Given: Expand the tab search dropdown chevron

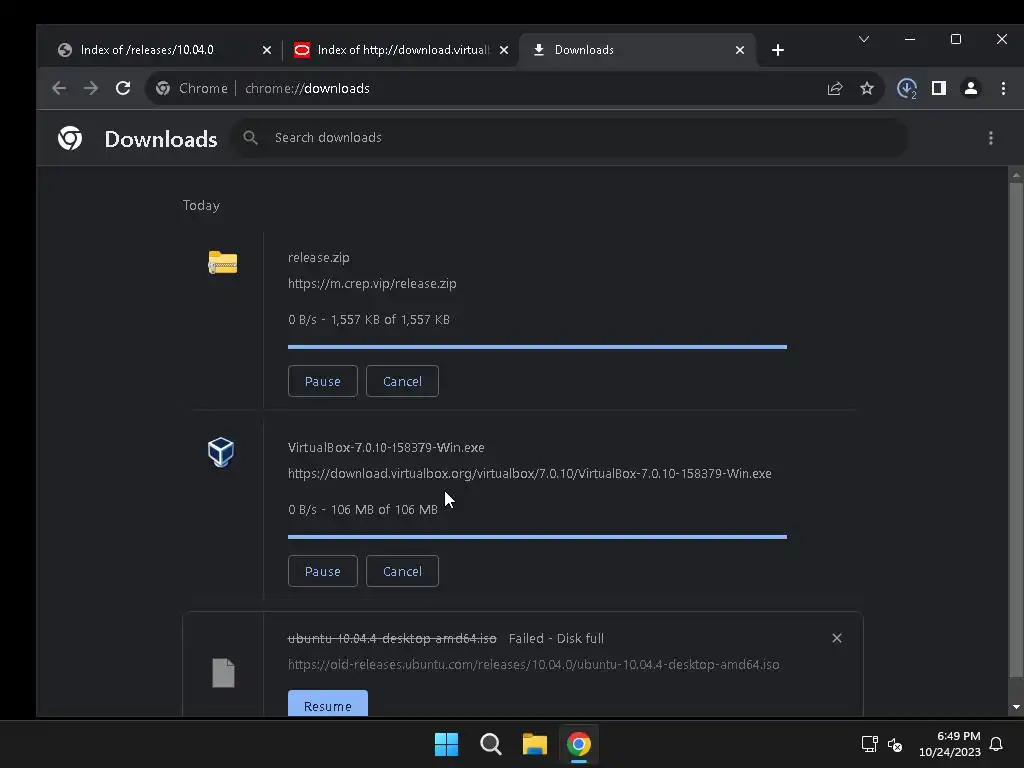Looking at the screenshot, I should pos(864,39).
